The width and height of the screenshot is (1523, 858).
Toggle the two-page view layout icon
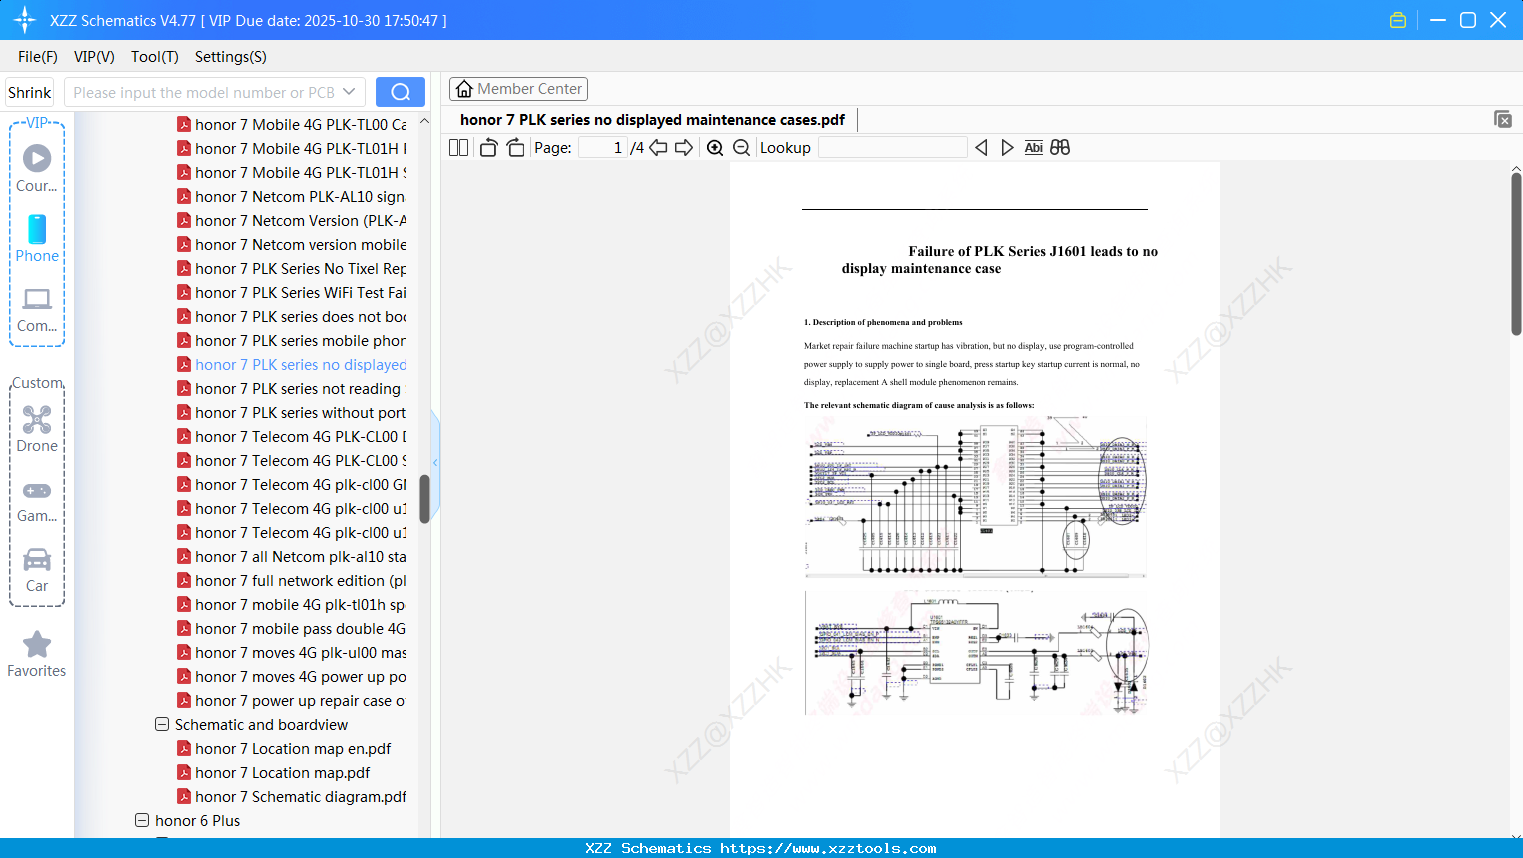tap(459, 148)
